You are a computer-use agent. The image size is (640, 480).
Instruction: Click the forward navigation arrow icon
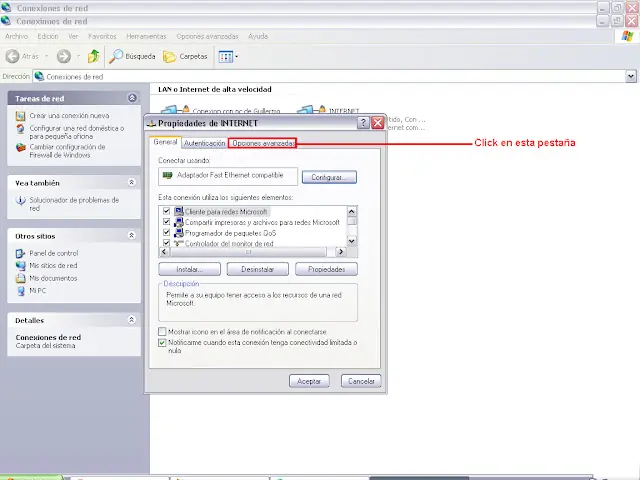(x=64, y=56)
